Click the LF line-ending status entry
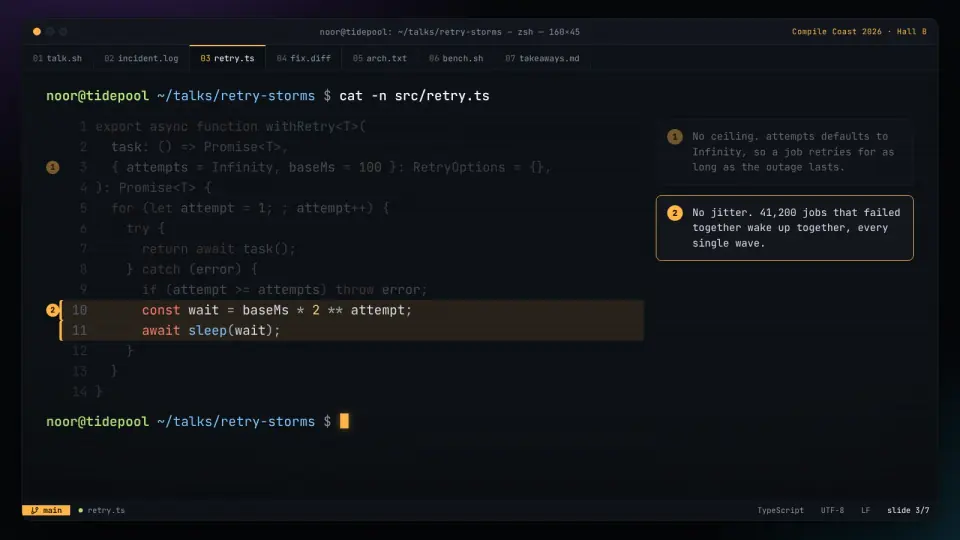The width and height of the screenshot is (960, 540). click(x=865, y=510)
